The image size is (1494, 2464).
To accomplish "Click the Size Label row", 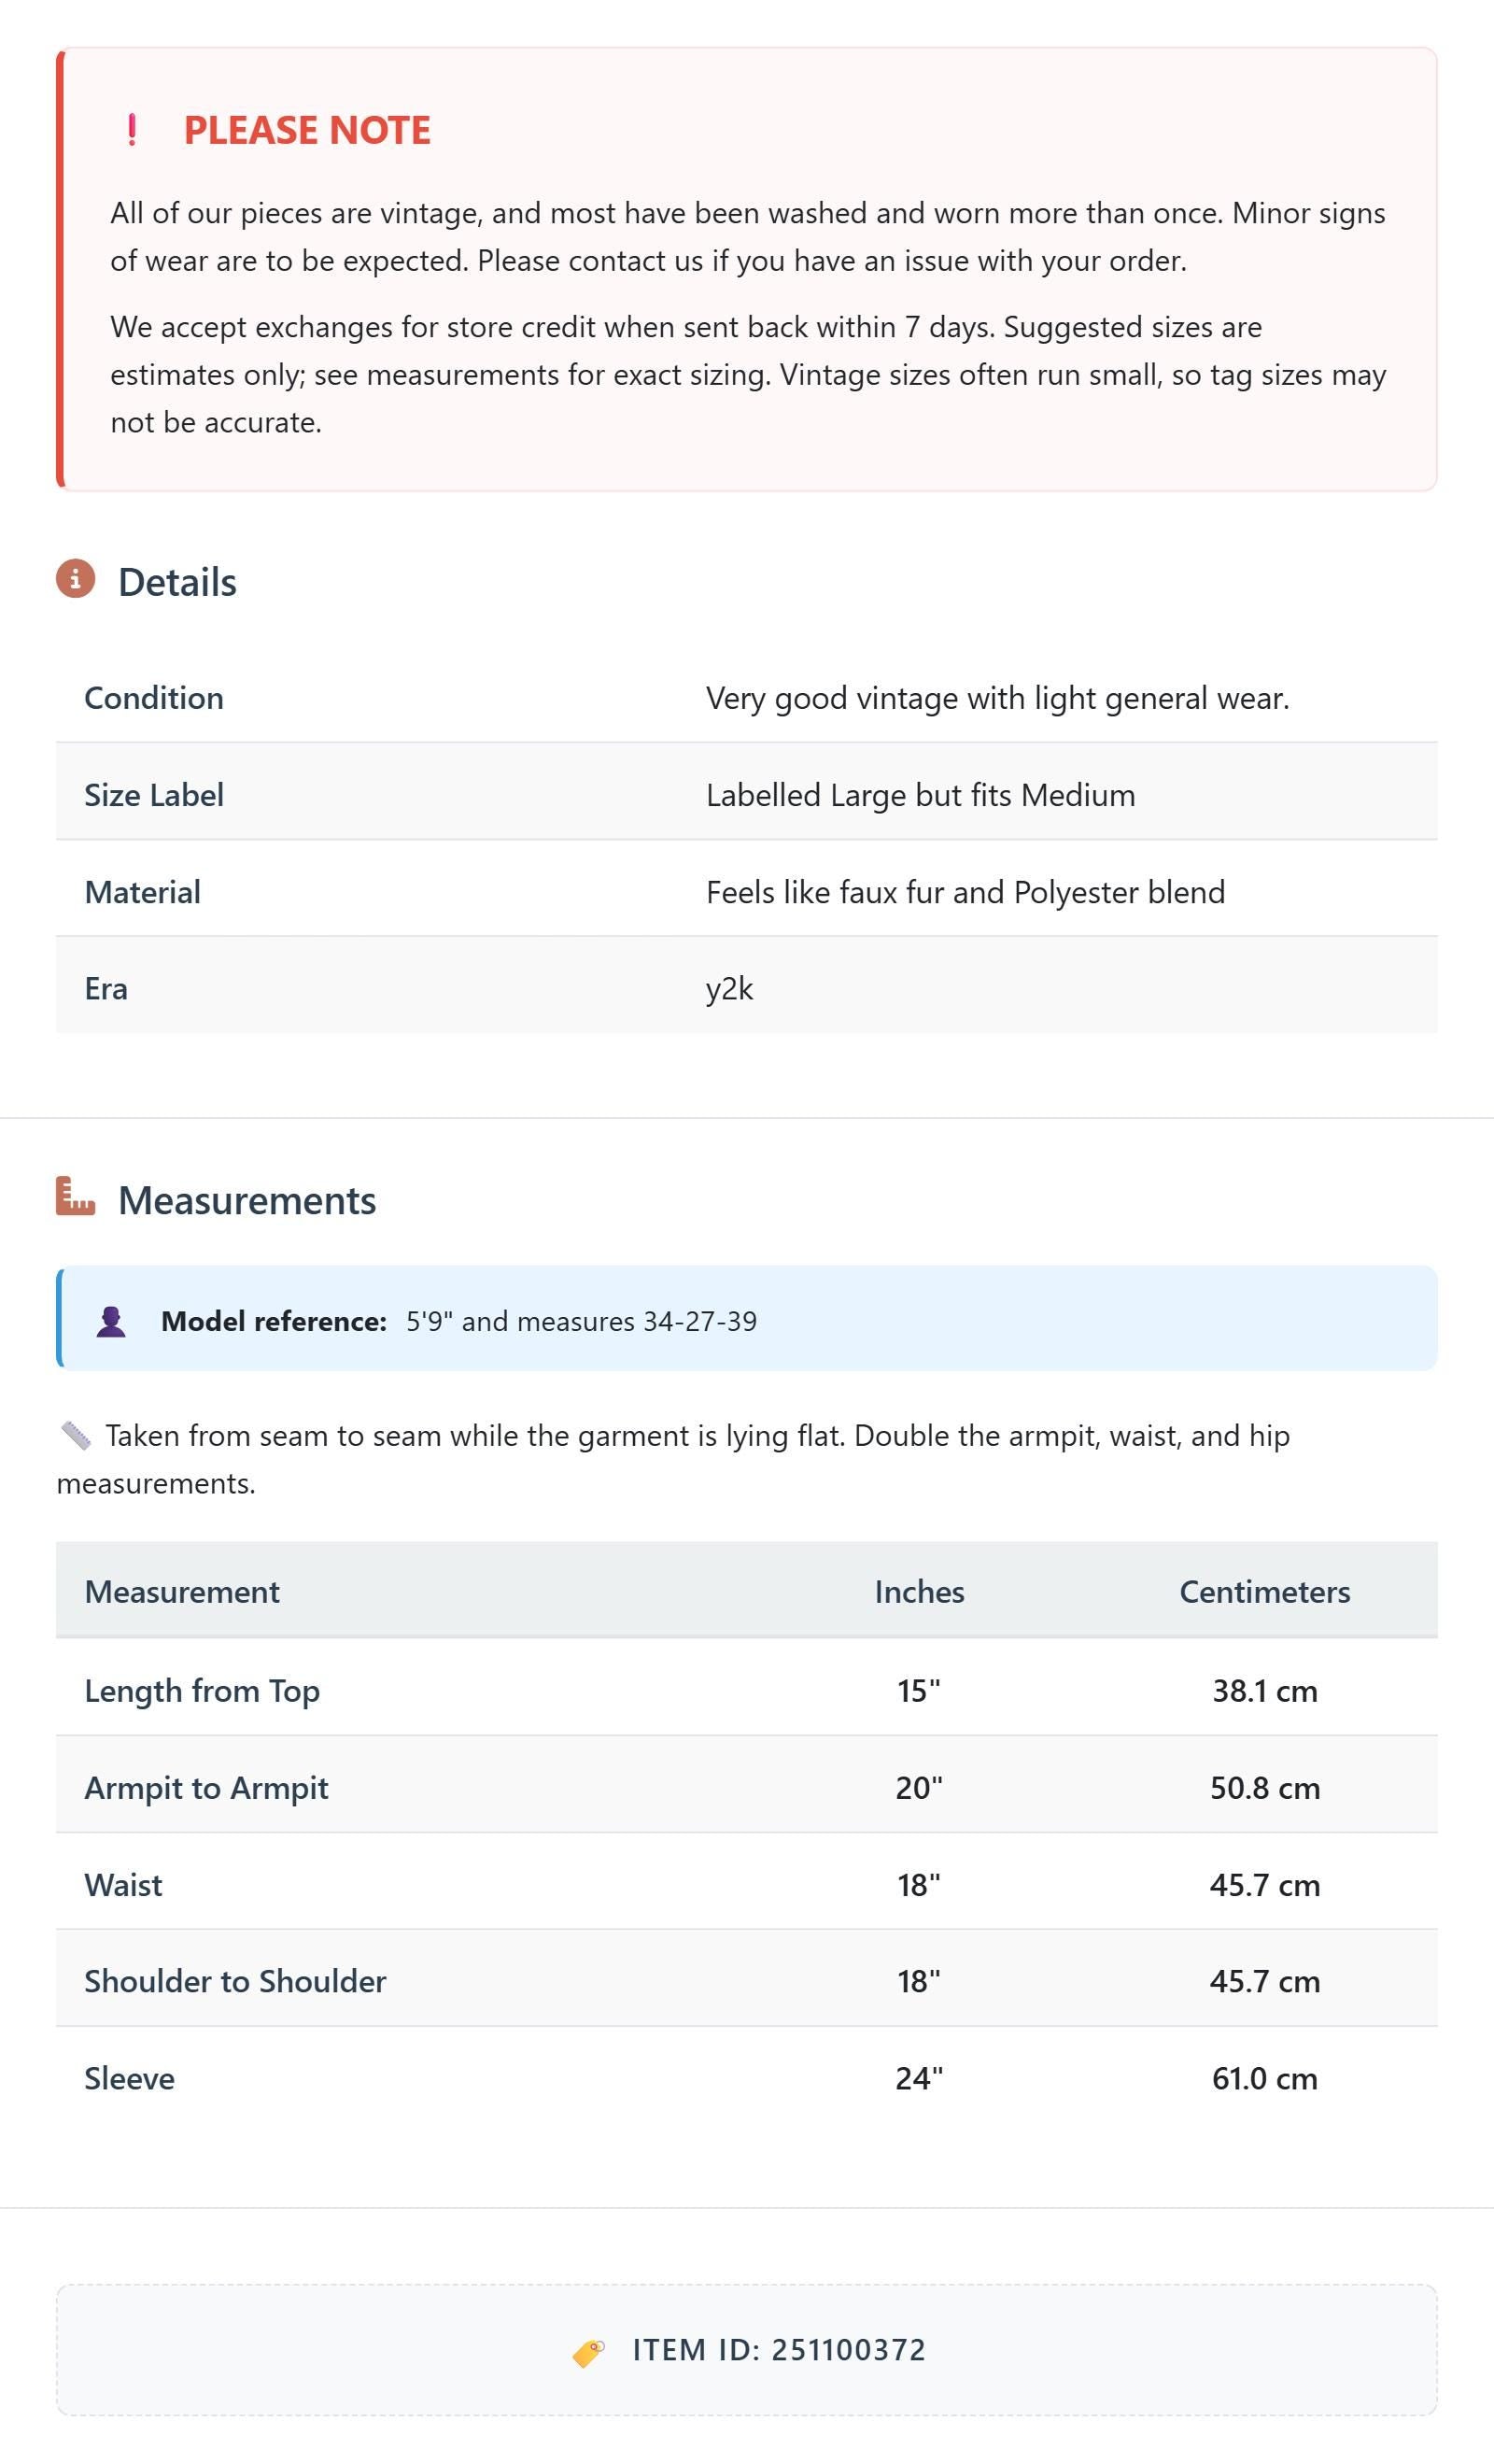I will coord(747,795).
